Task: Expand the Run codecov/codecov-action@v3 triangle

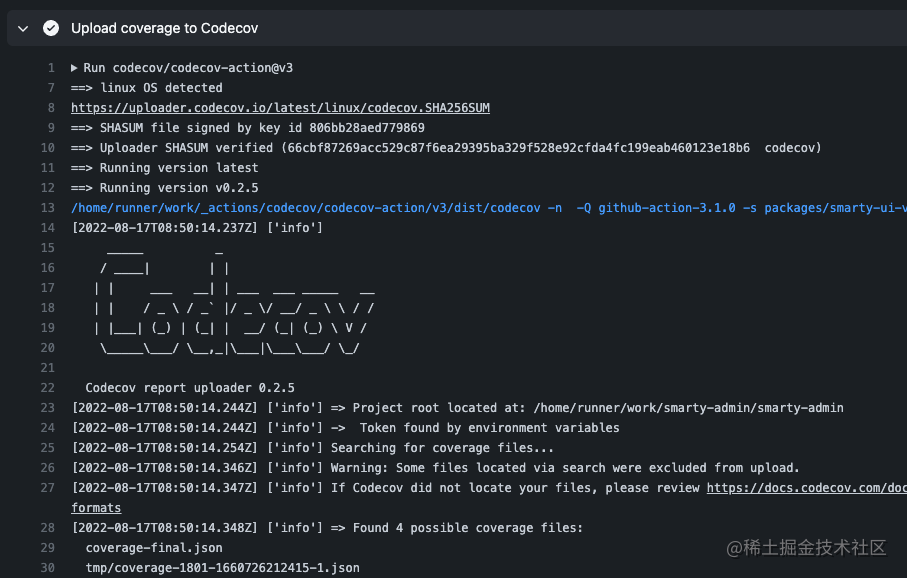Action: pos(75,68)
